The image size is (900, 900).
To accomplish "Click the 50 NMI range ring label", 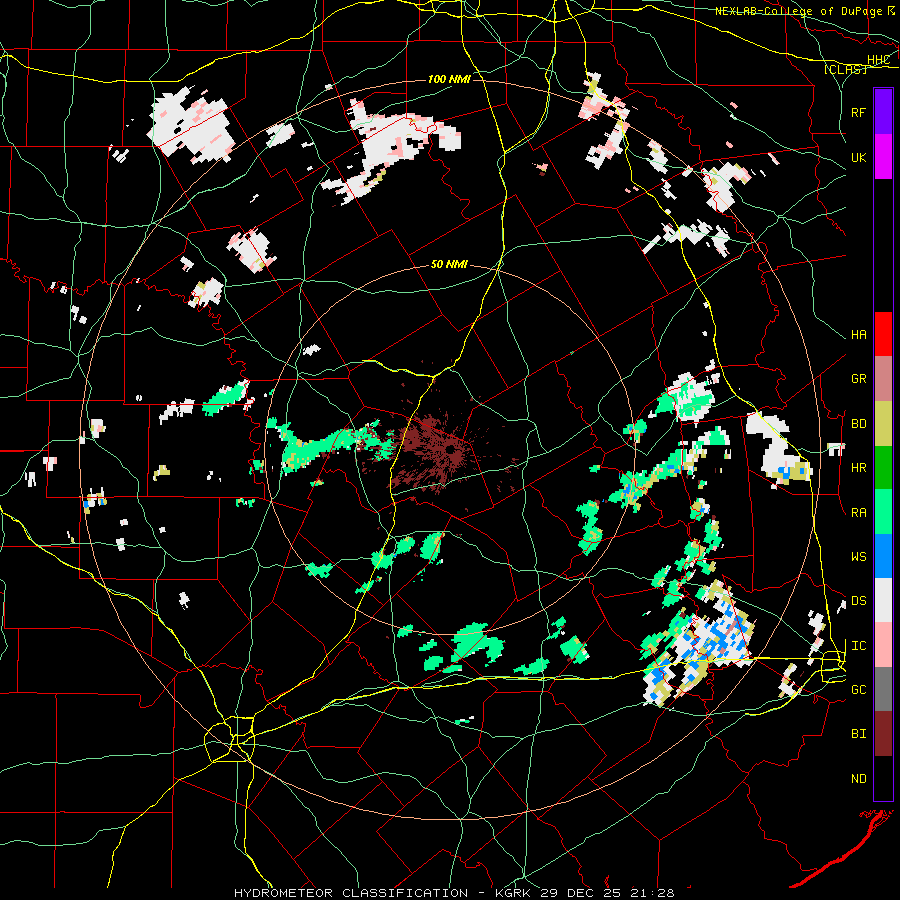I will coord(449,264).
